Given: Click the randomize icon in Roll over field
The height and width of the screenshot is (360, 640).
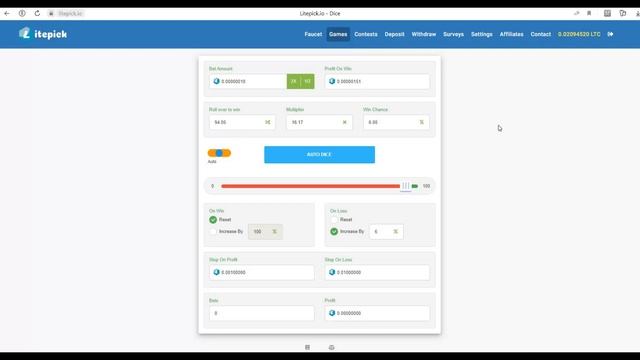Looking at the screenshot, I should tap(268, 122).
